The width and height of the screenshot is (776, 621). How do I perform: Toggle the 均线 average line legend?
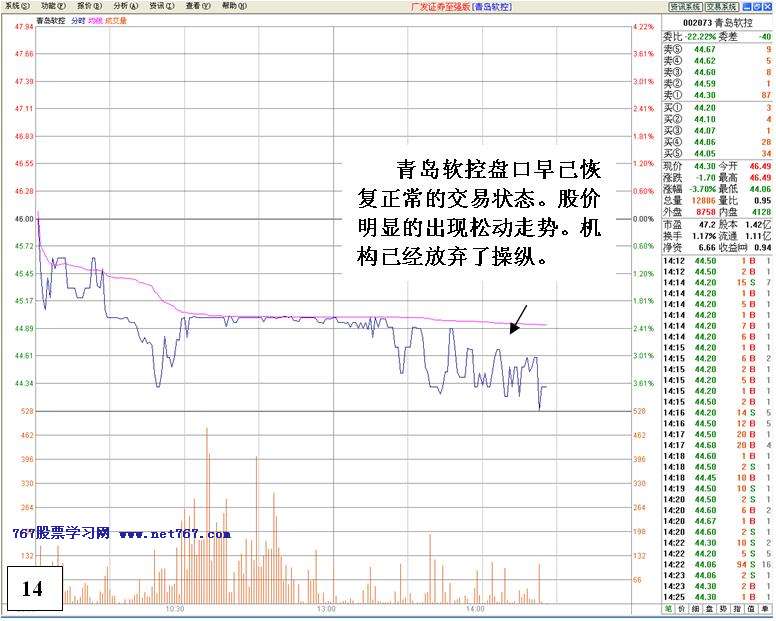[x=95, y=20]
